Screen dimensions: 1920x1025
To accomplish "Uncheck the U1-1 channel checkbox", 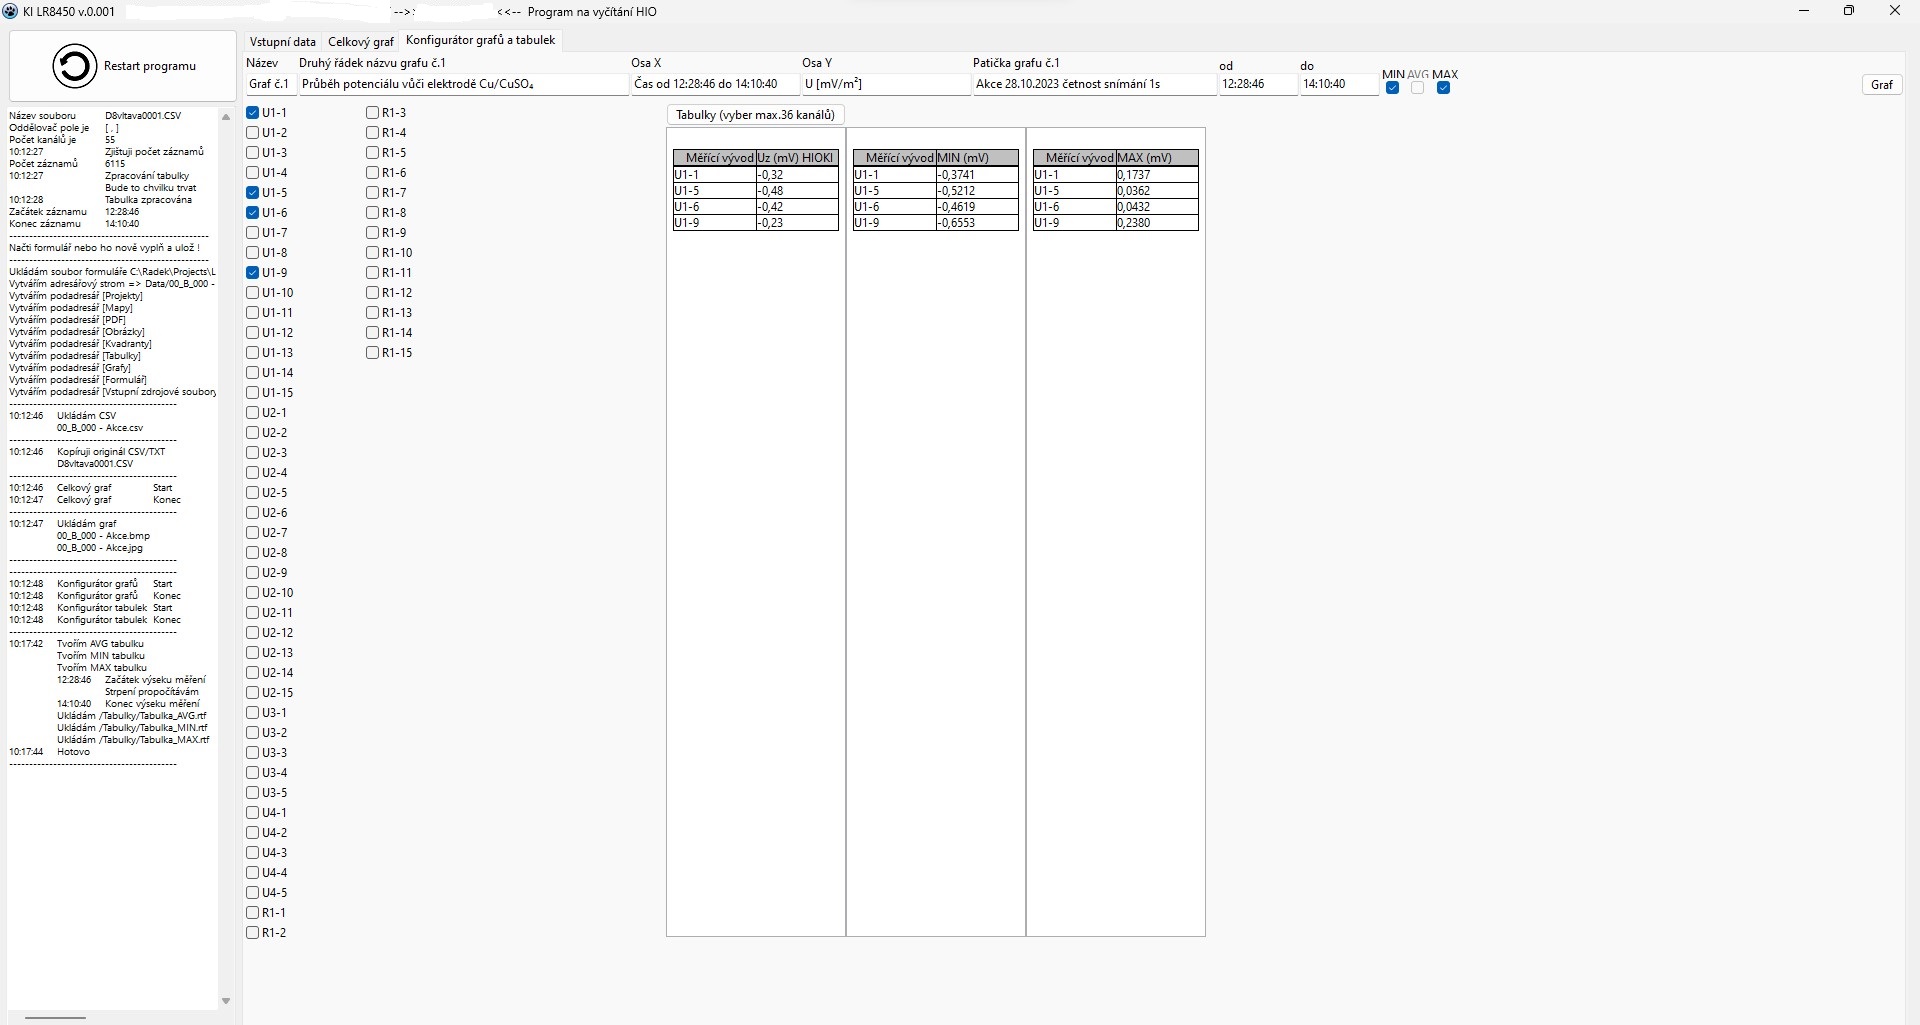I will tap(253, 113).
